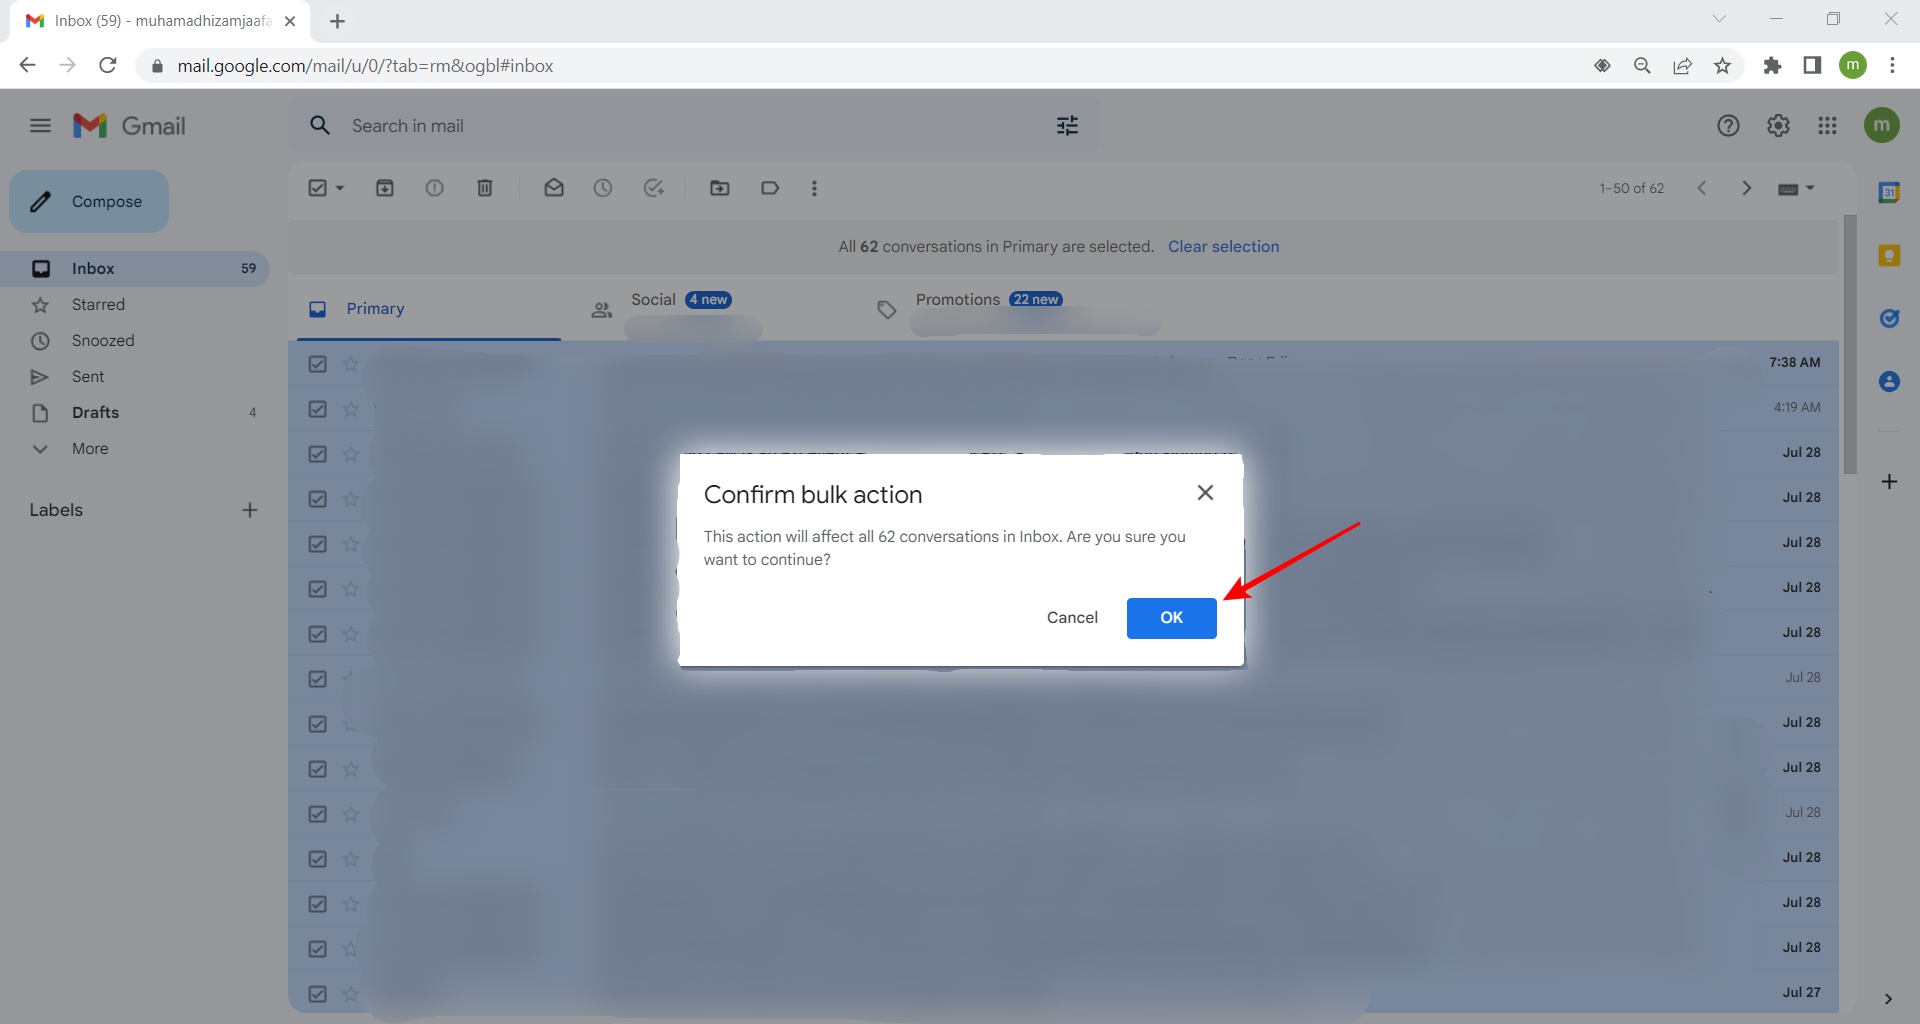The height and width of the screenshot is (1024, 1920).
Task: Open the Starred folder
Action: (x=135, y=305)
